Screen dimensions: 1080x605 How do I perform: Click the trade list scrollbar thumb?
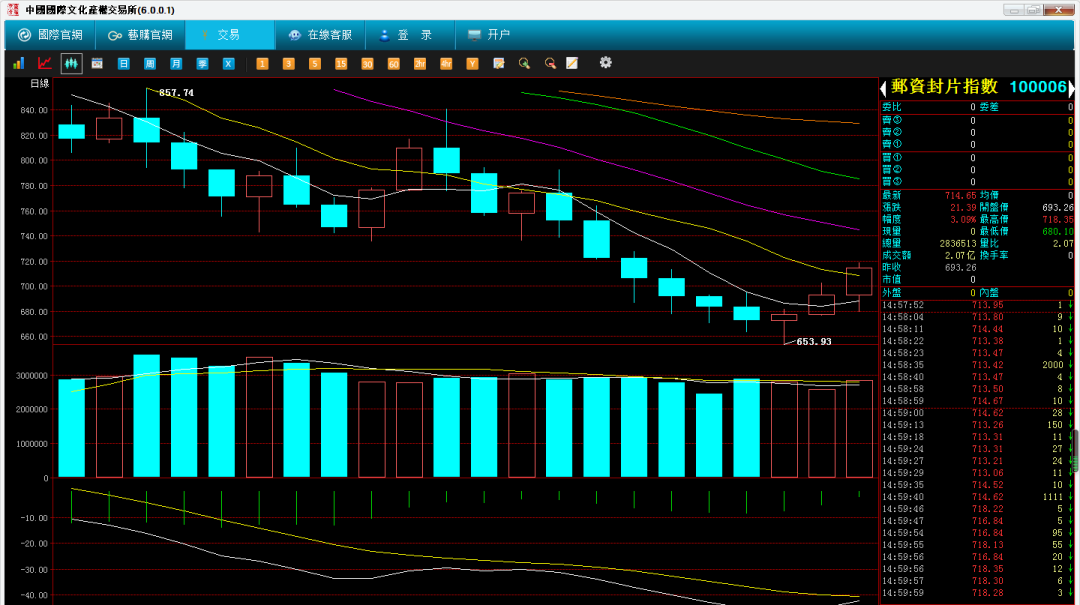pos(1077,451)
